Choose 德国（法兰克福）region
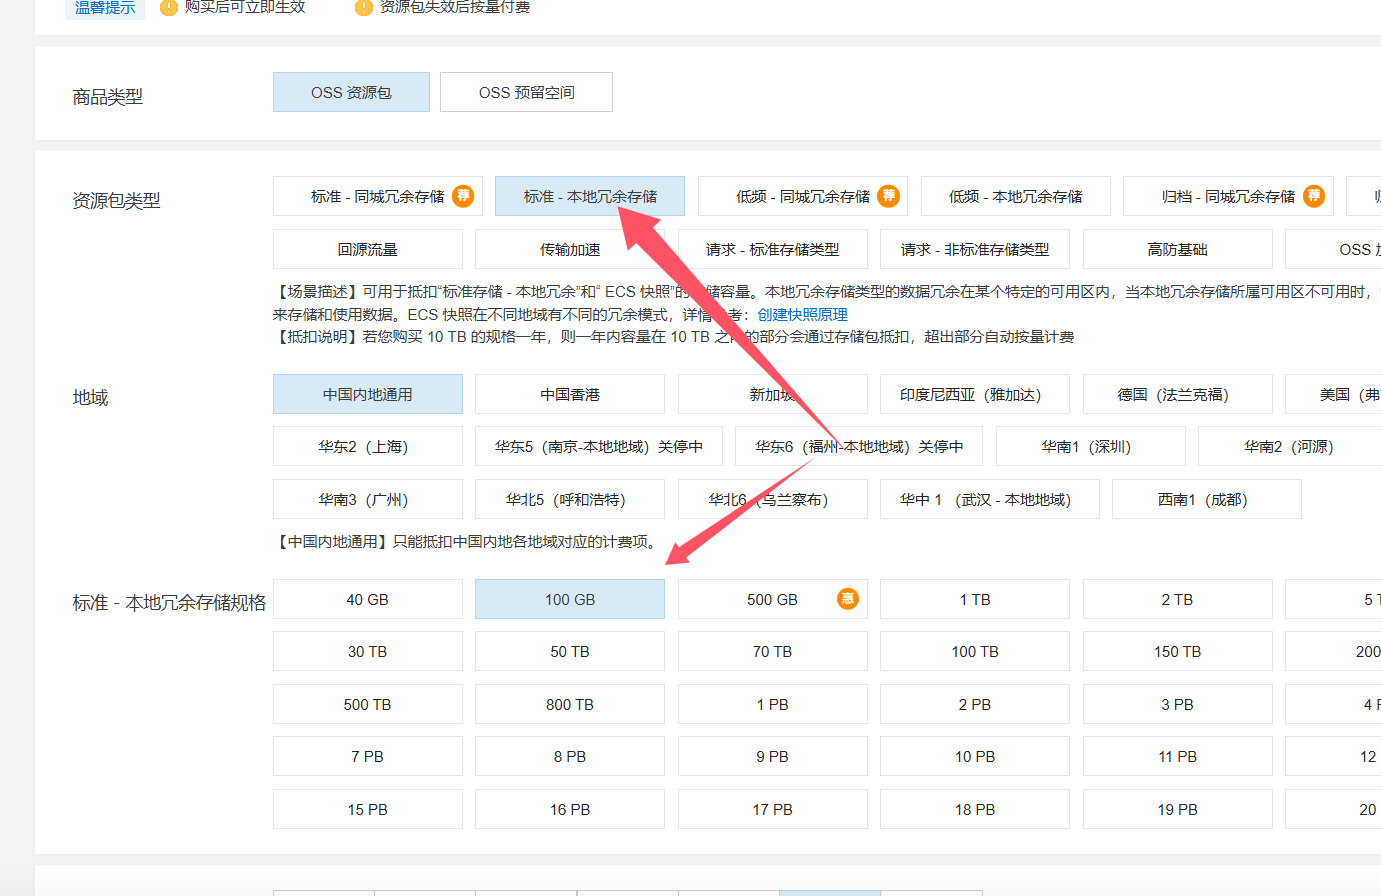The width and height of the screenshot is (1381, 896). (x=1178, y=394)
